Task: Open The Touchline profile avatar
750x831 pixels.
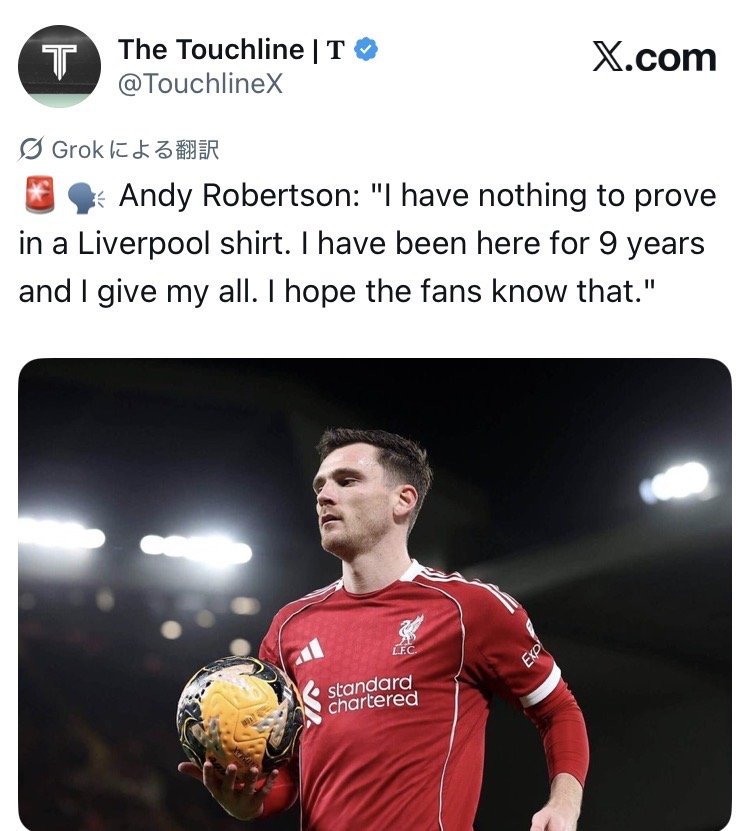Action: tap(59, 66)
